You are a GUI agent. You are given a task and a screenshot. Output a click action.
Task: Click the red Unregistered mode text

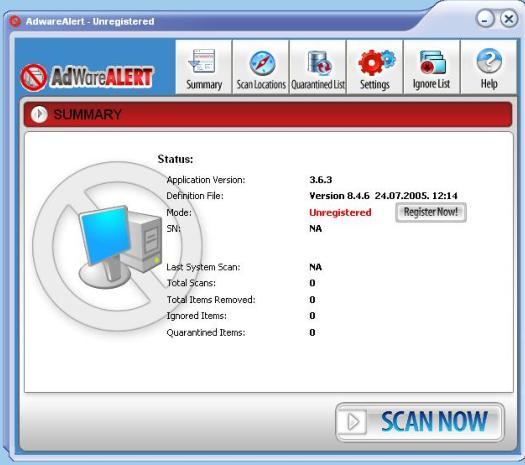coord(340,213)
